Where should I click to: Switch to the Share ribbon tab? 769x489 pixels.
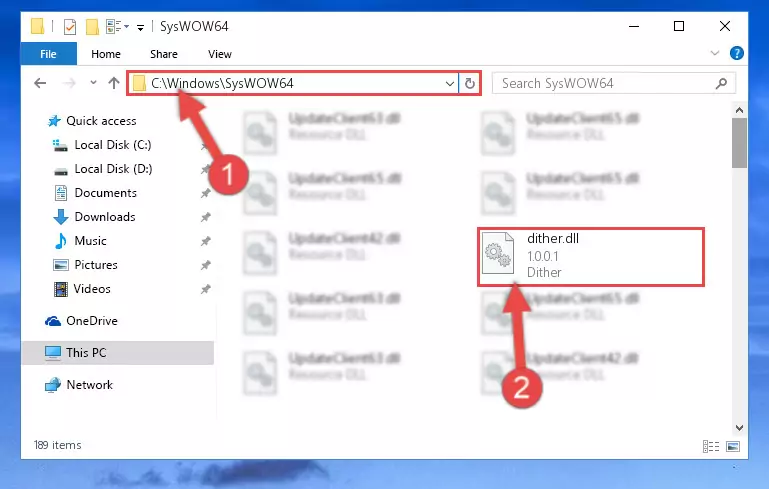click(x=164, y=54)
